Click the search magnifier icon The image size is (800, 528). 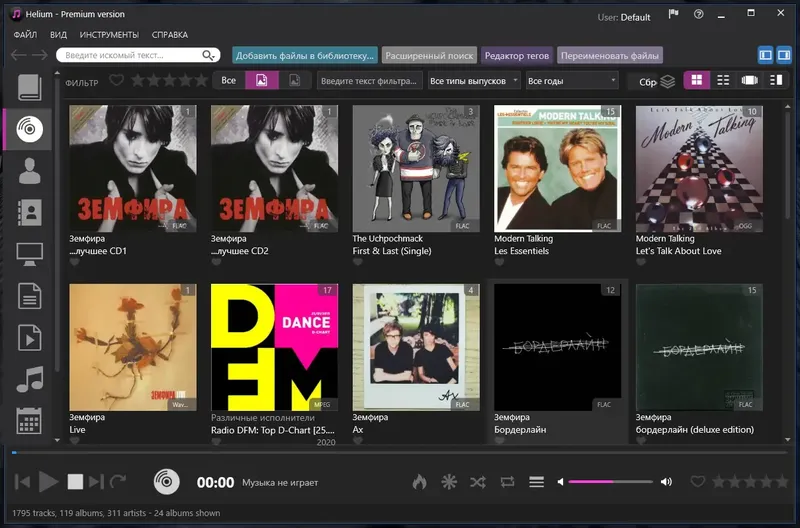click(208, 55)
